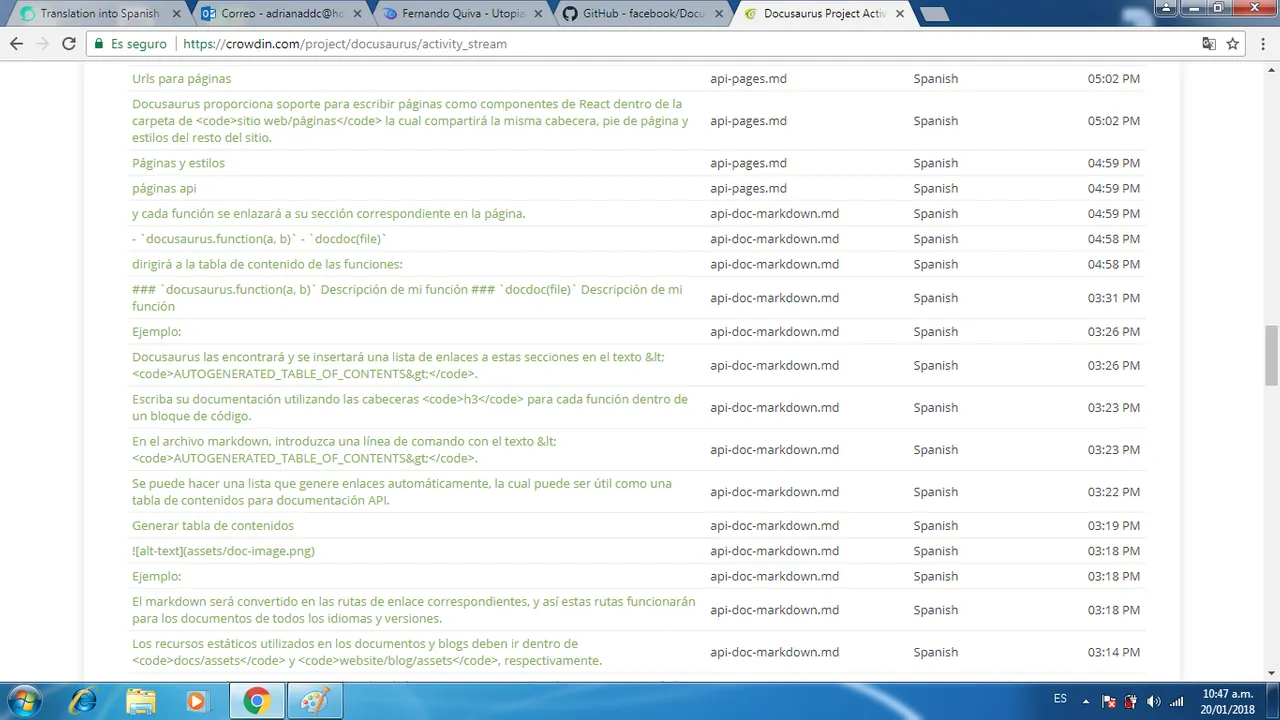Switch to Google Chrome in the taskbar
The image size is (1280, 720).
(256, 701)
